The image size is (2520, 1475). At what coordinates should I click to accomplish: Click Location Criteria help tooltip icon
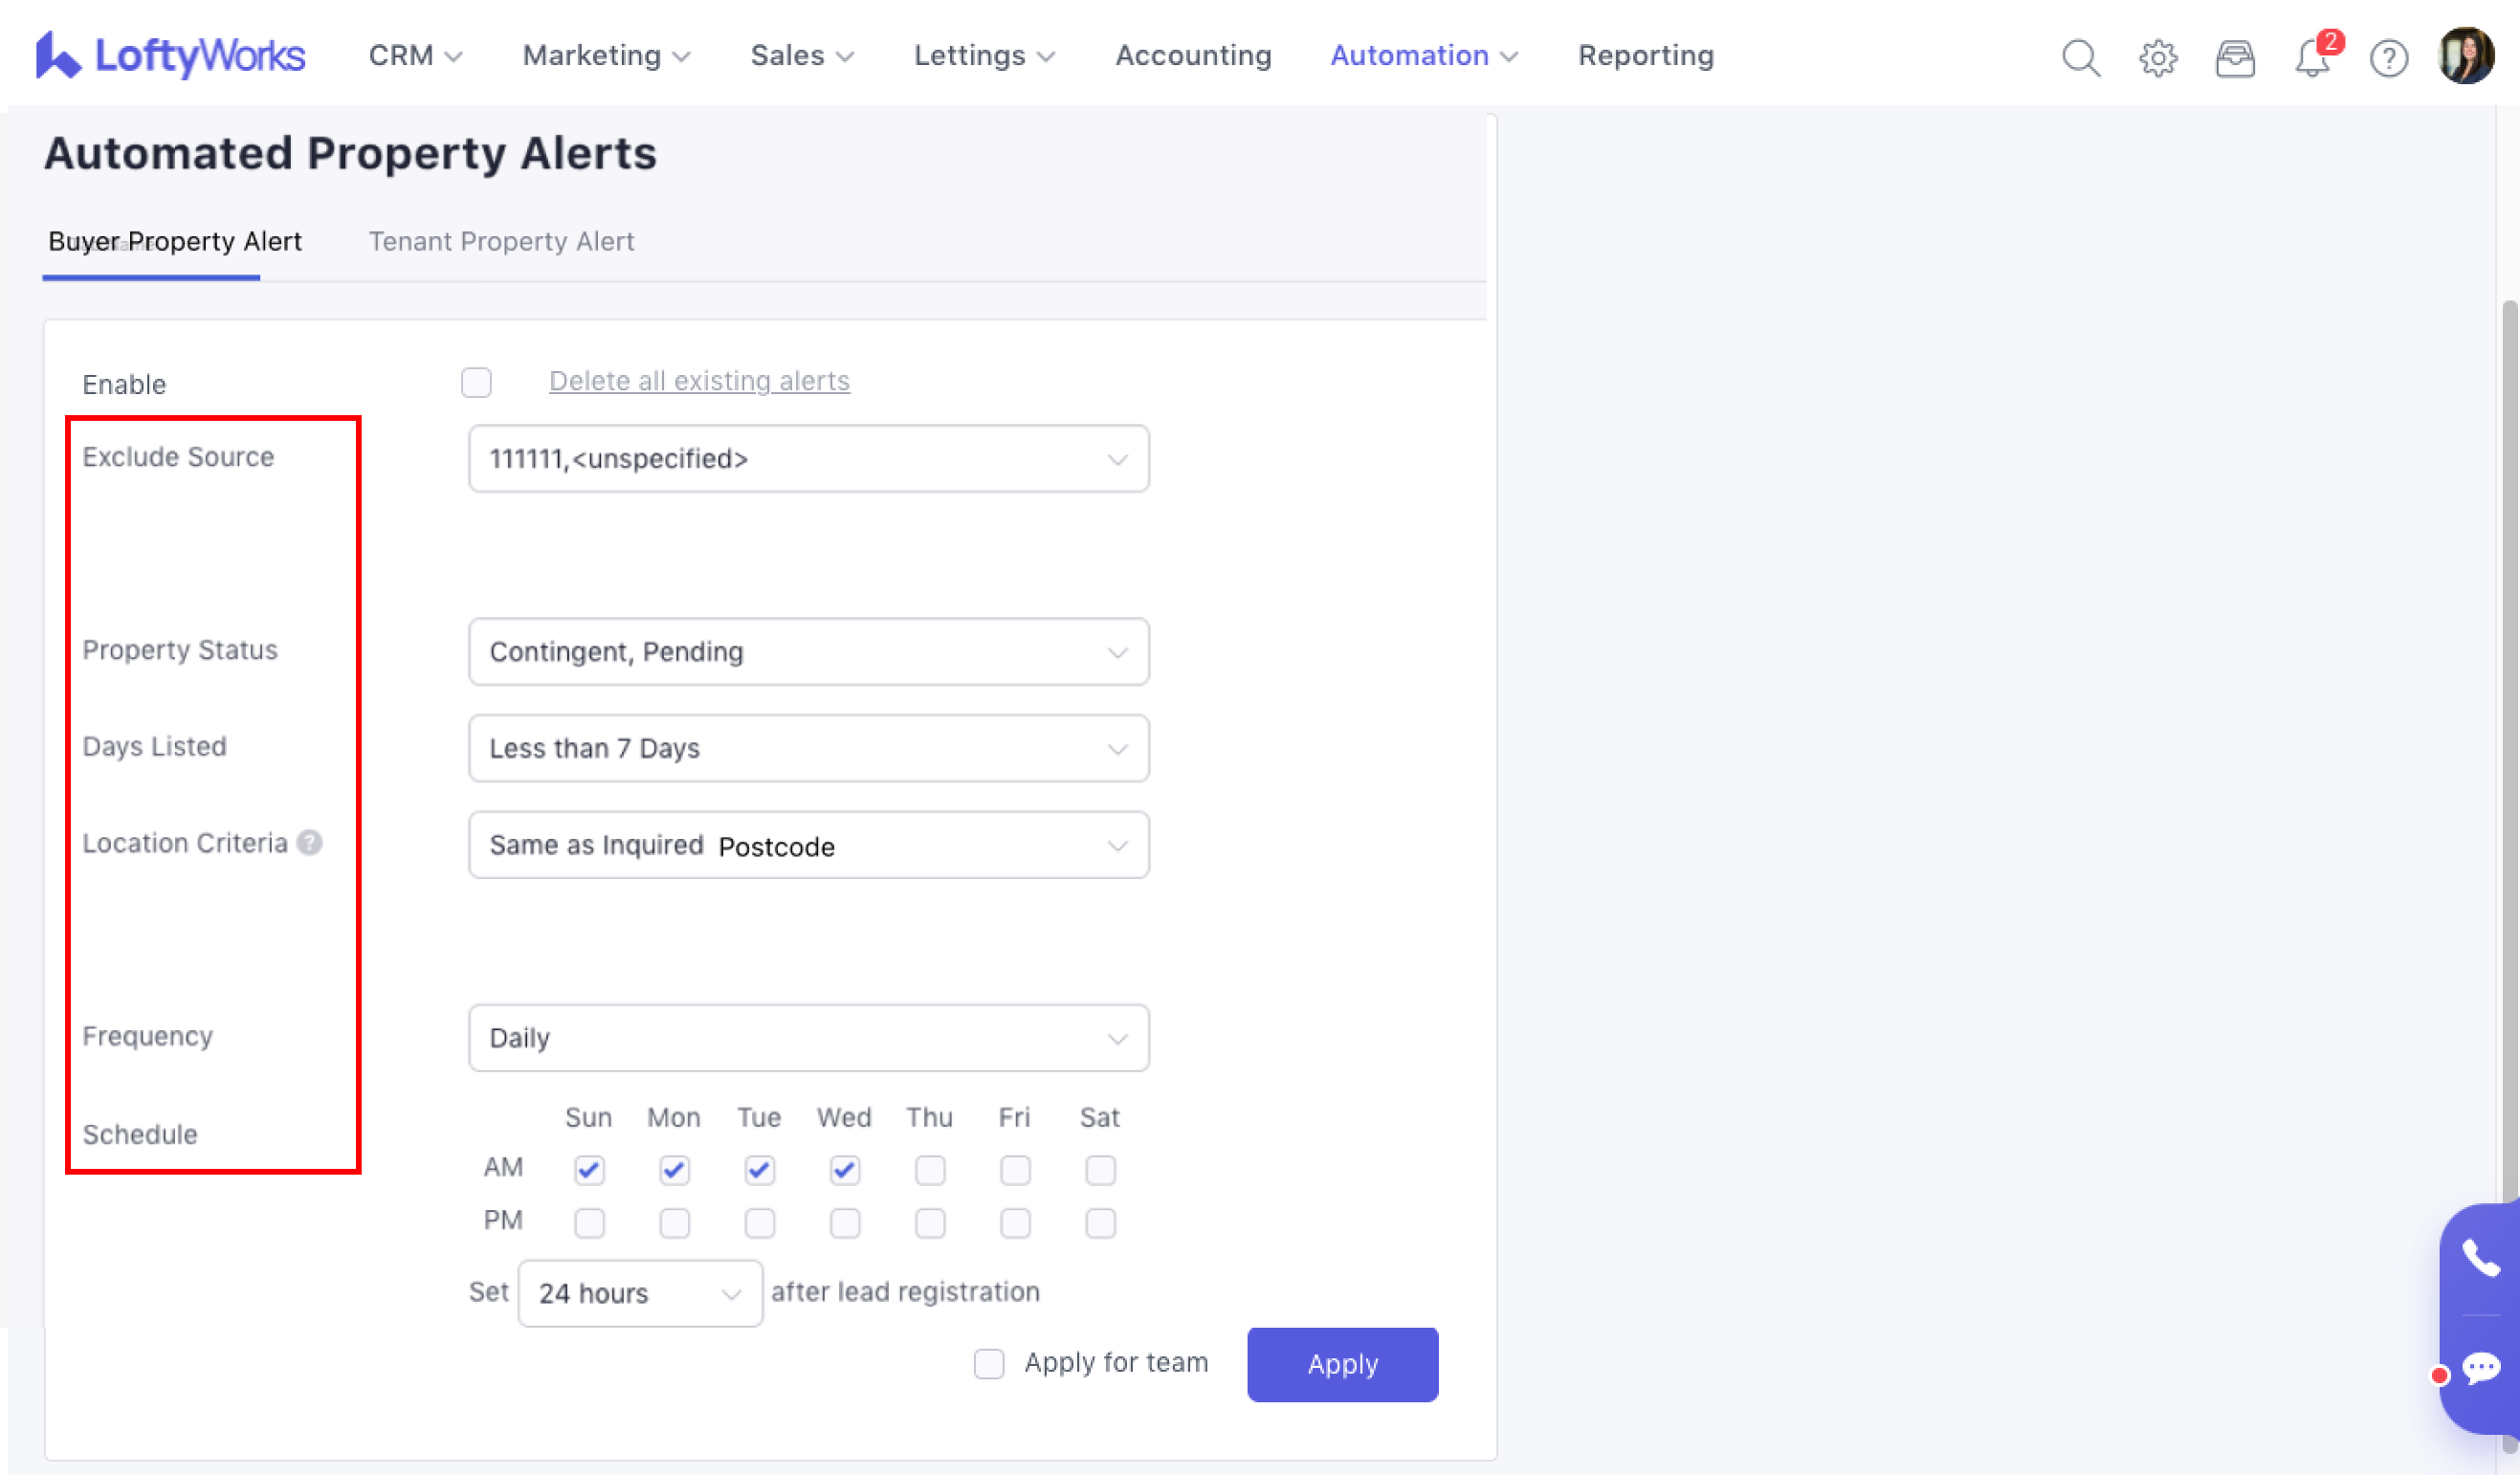coord(310,843)
